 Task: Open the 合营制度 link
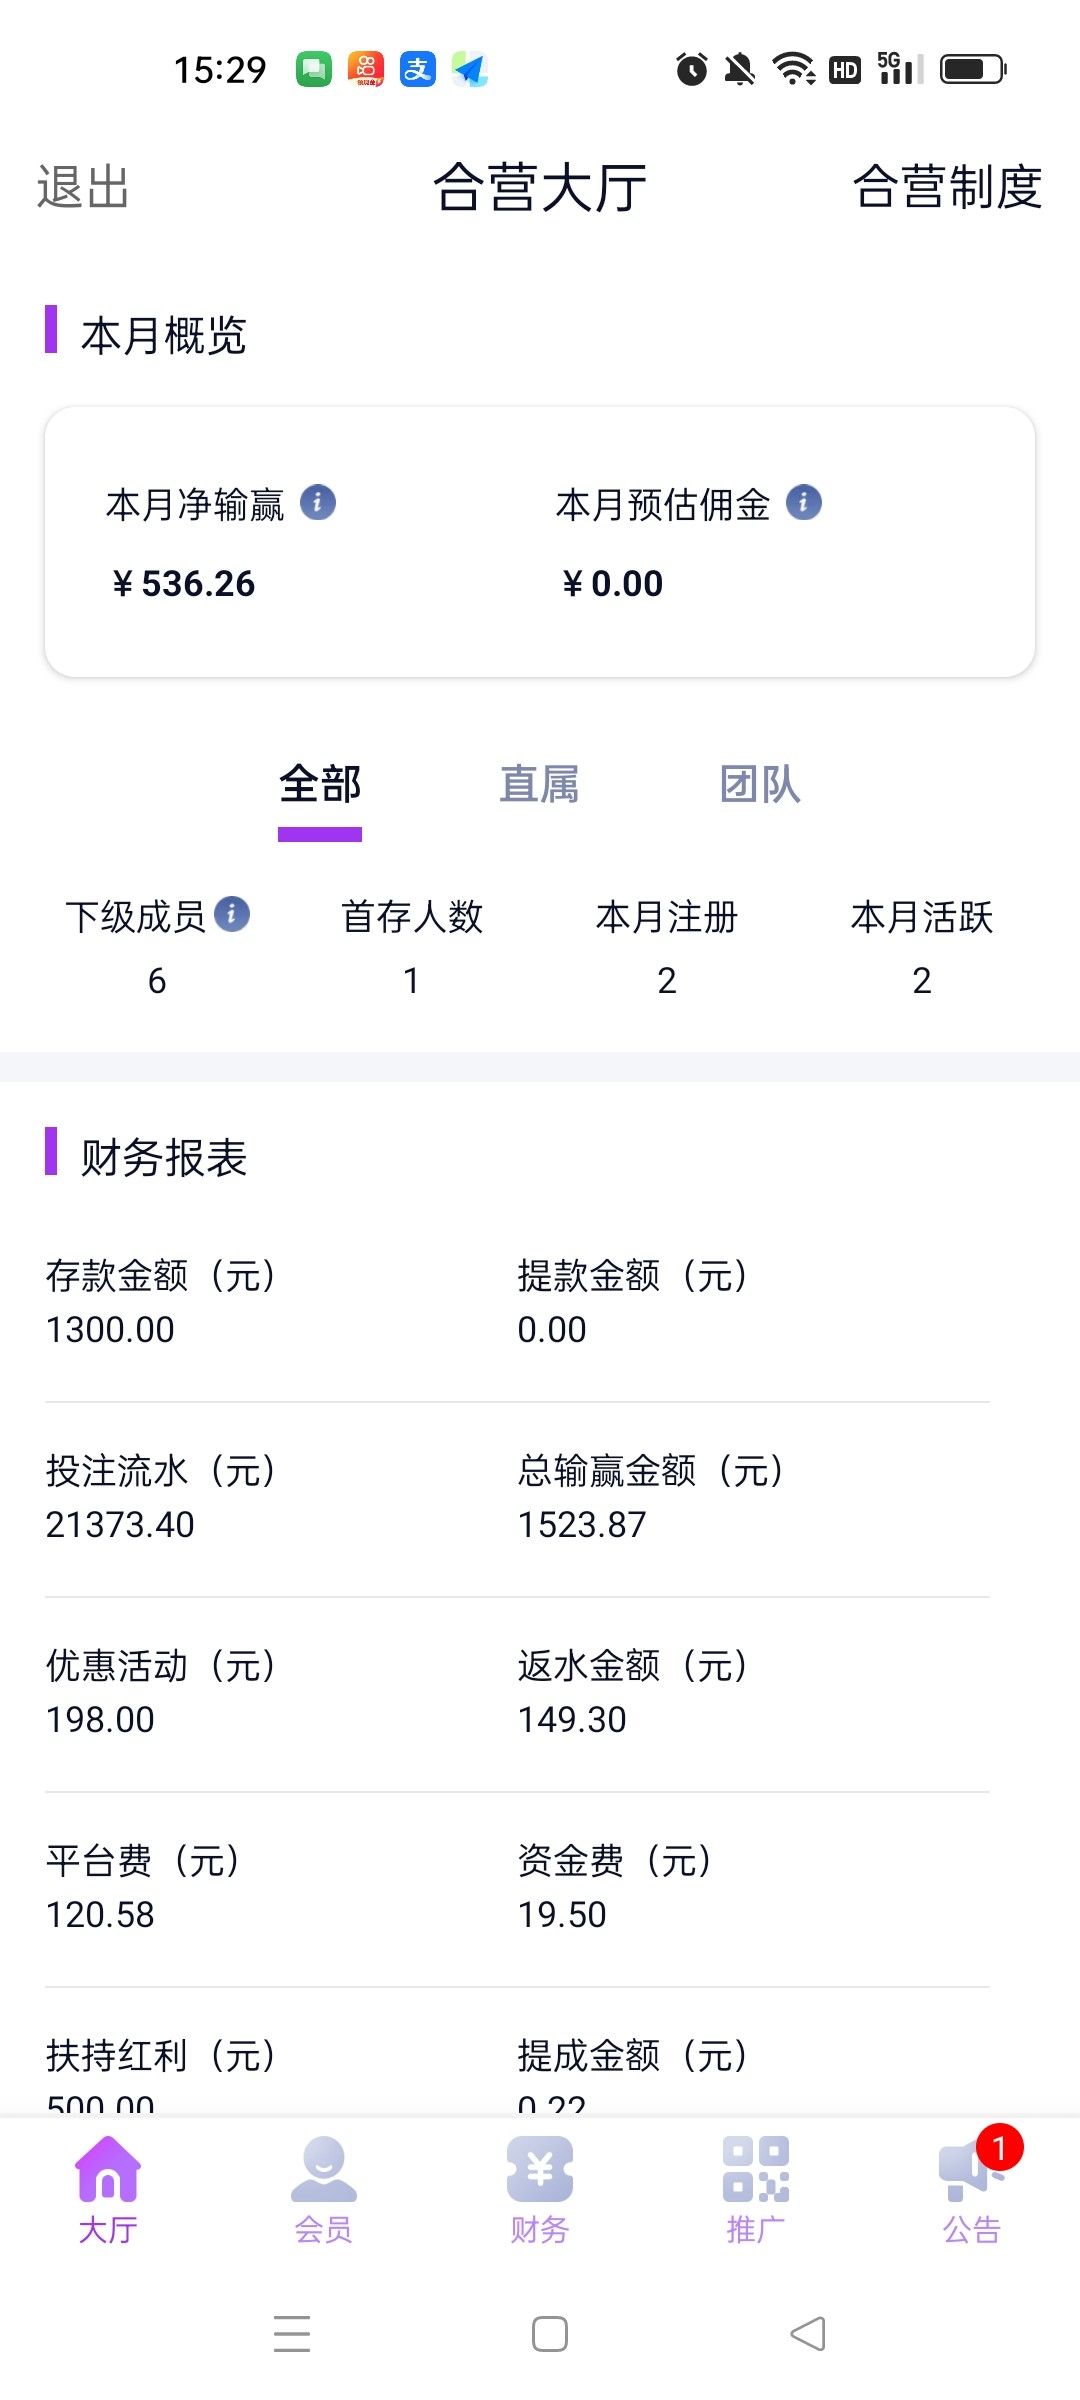tap(947, 188)
